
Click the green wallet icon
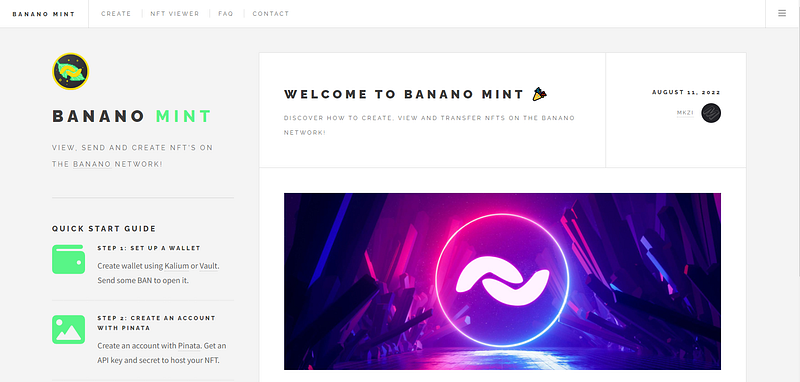pyautogui.click(x=68, y=259)
